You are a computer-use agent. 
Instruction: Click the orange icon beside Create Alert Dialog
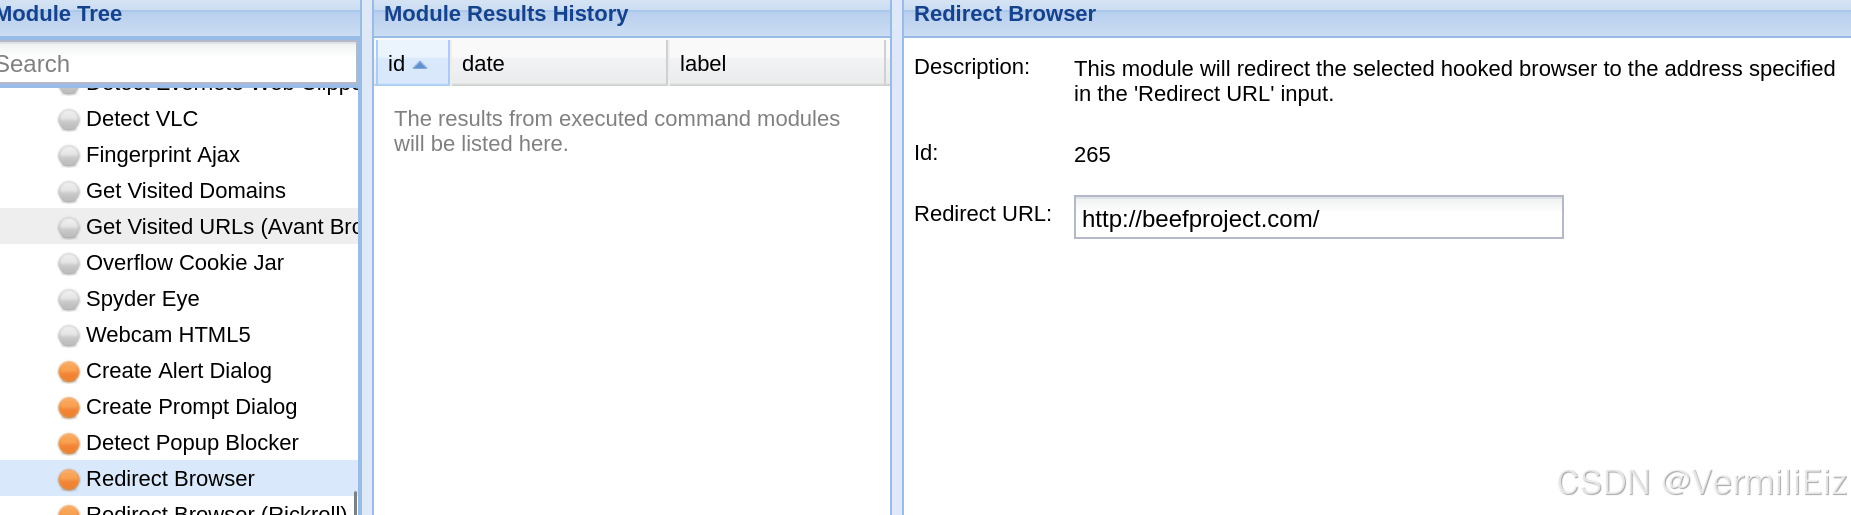[x=69, y=372]
